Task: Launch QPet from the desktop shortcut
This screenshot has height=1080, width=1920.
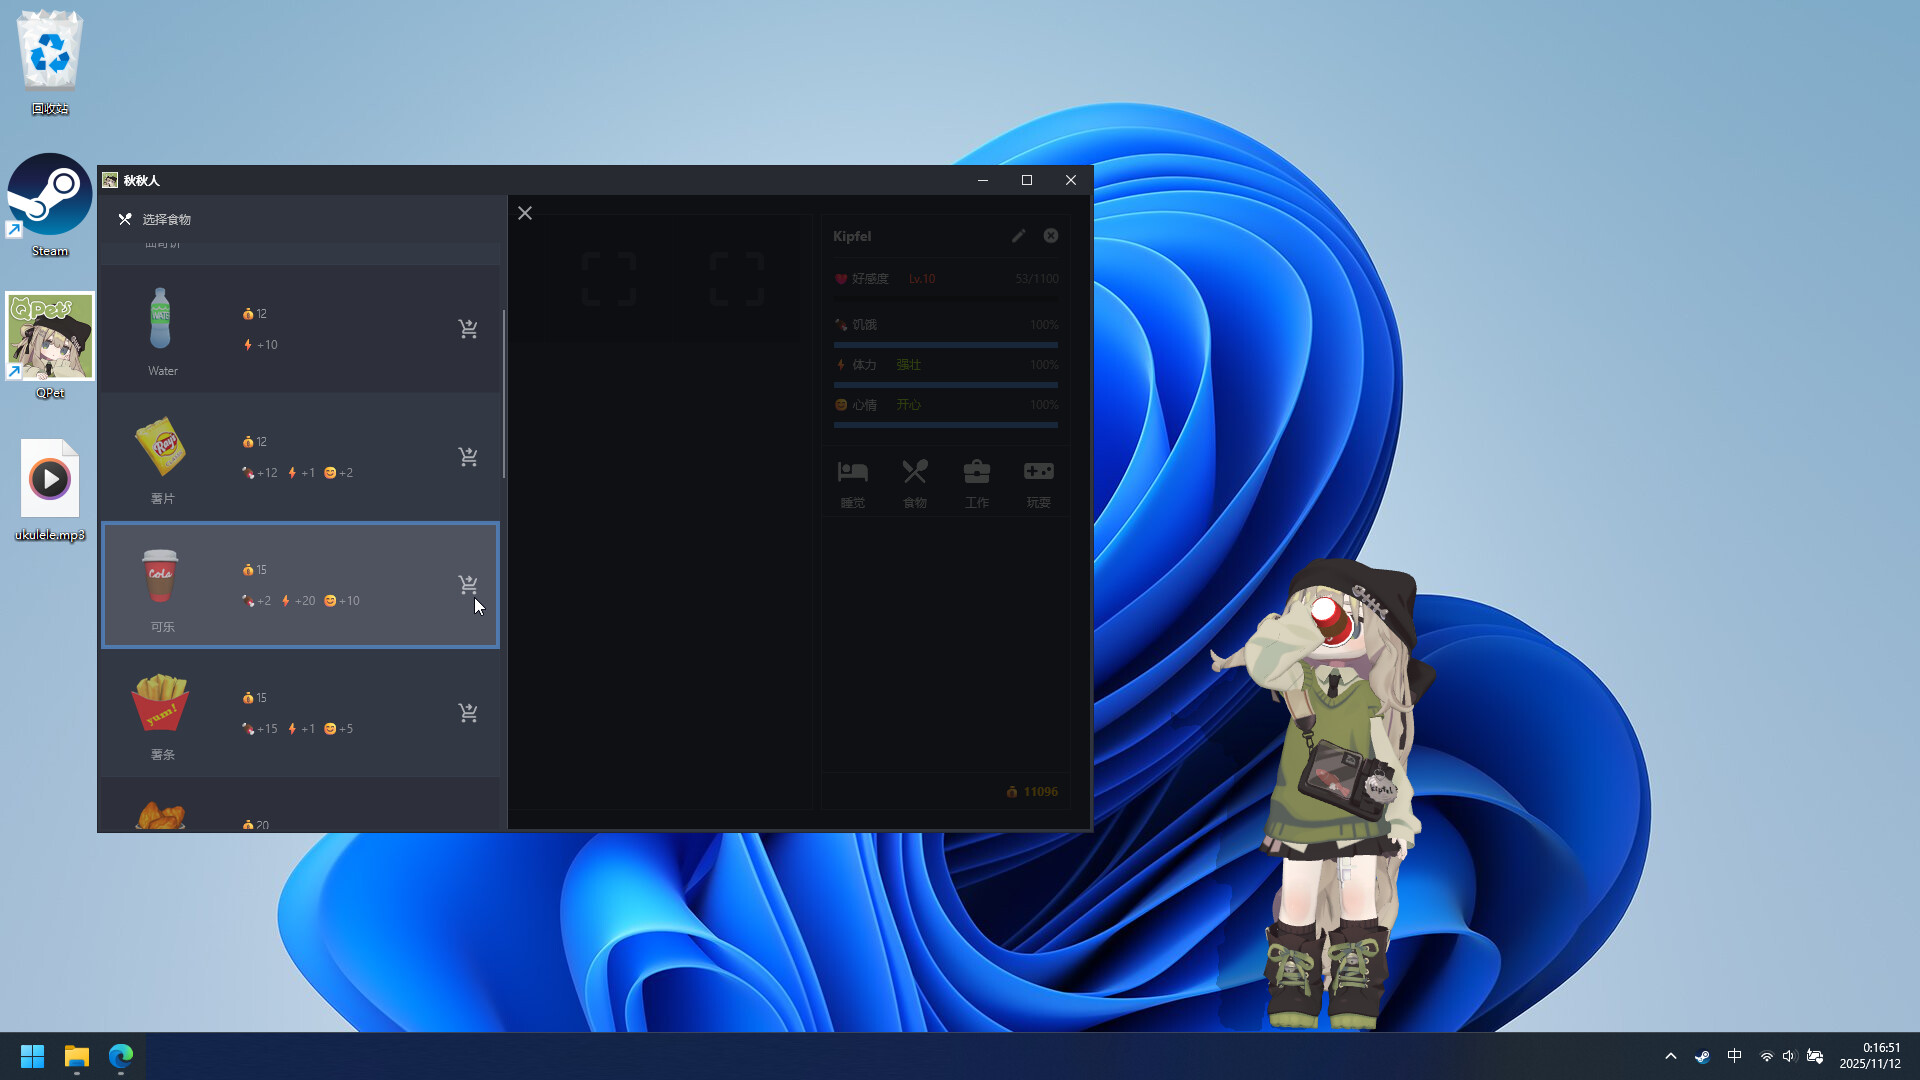Action: (x=49, y=336)
